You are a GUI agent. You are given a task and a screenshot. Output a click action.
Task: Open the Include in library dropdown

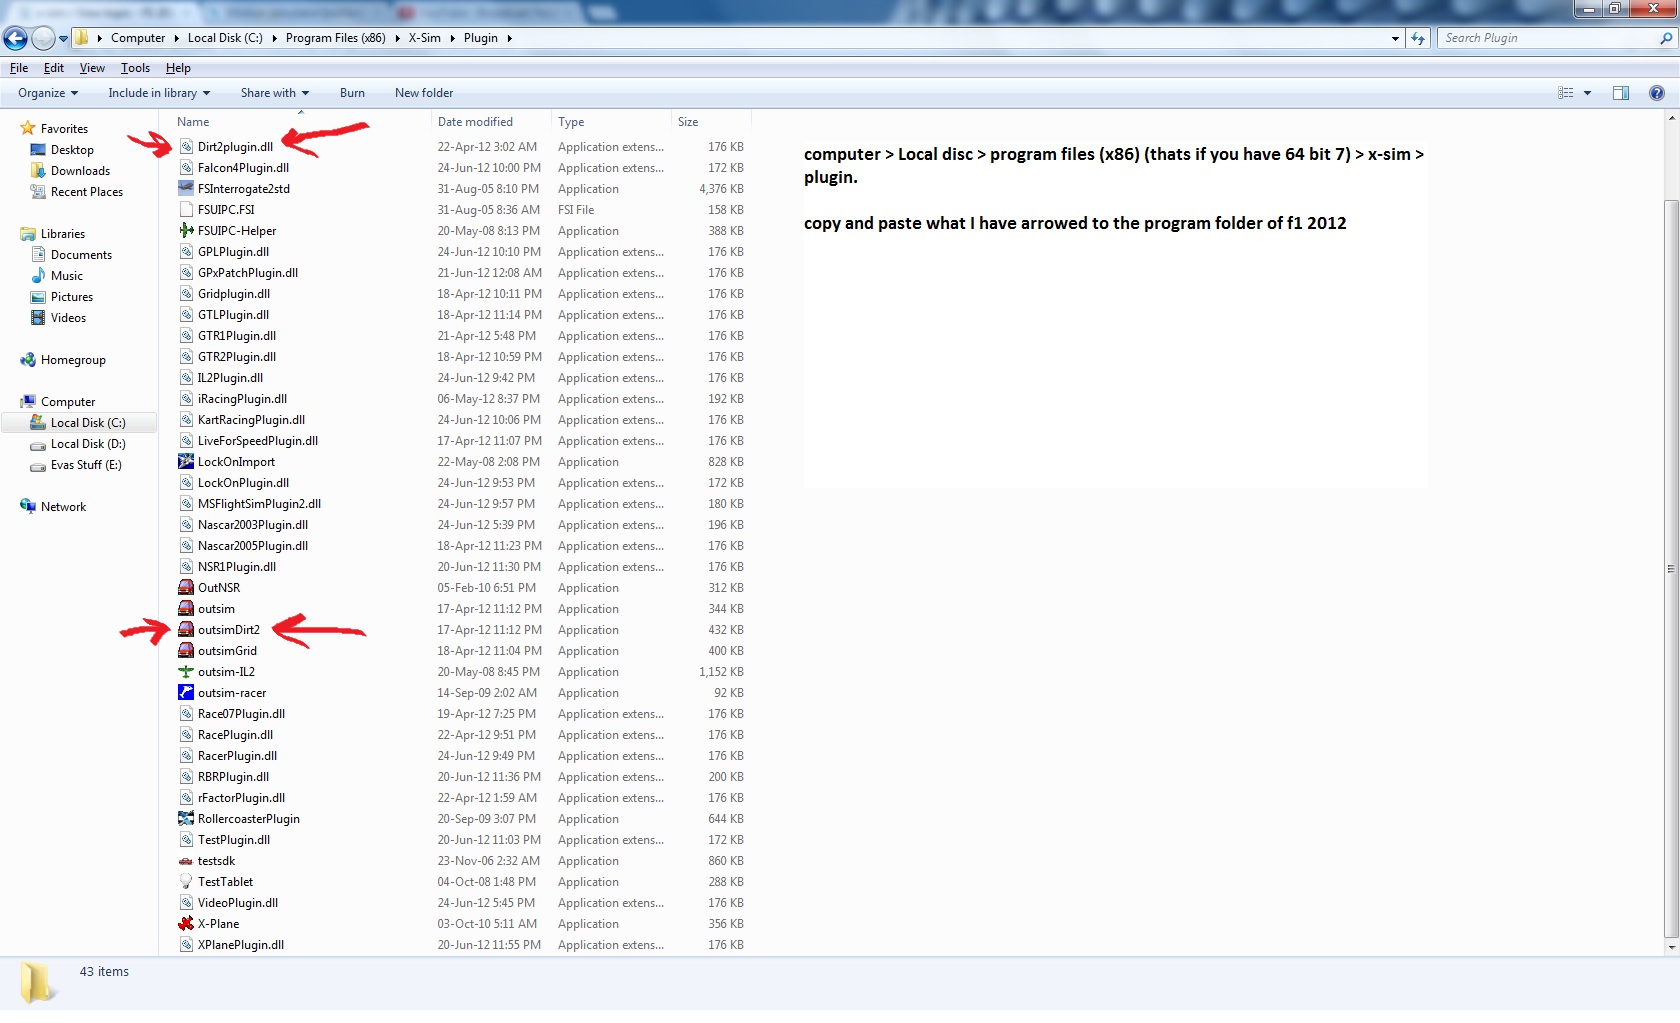[159, 93]
